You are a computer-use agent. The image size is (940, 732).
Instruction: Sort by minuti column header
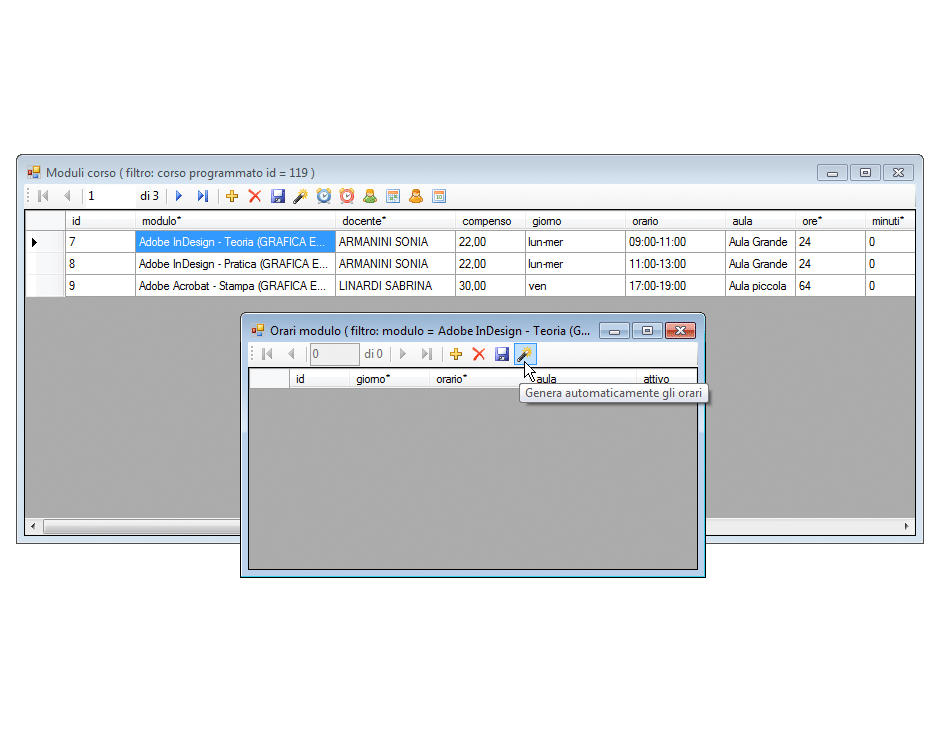tap(890, 221)
